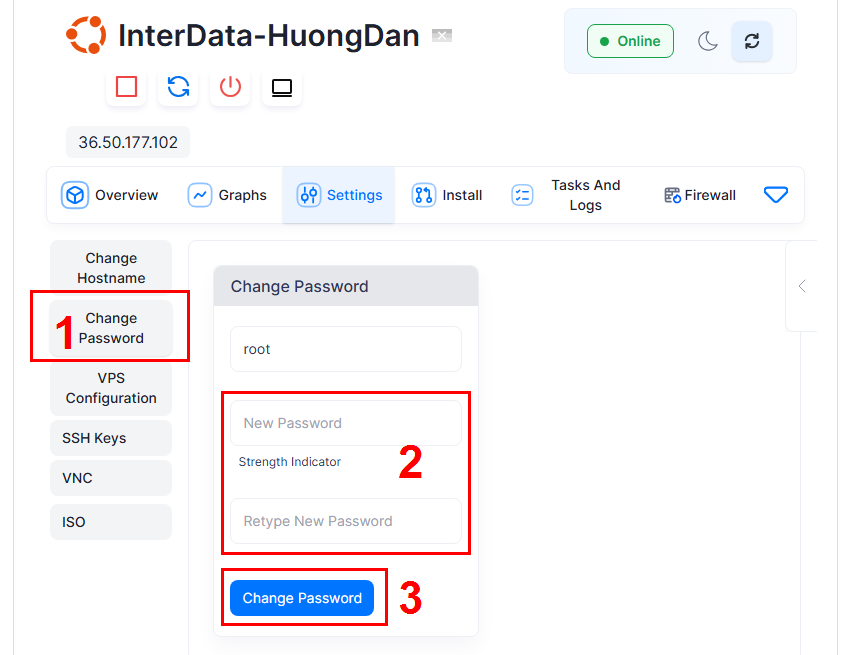The width and height of the screenshot is (846, 655).
Task: Click the Overview cube icon
Action: coord(75,195)
